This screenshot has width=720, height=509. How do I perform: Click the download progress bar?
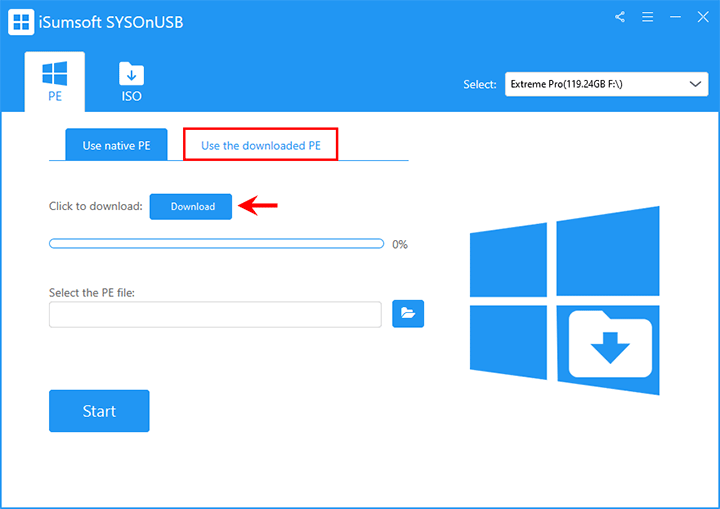tap(216, 243)
